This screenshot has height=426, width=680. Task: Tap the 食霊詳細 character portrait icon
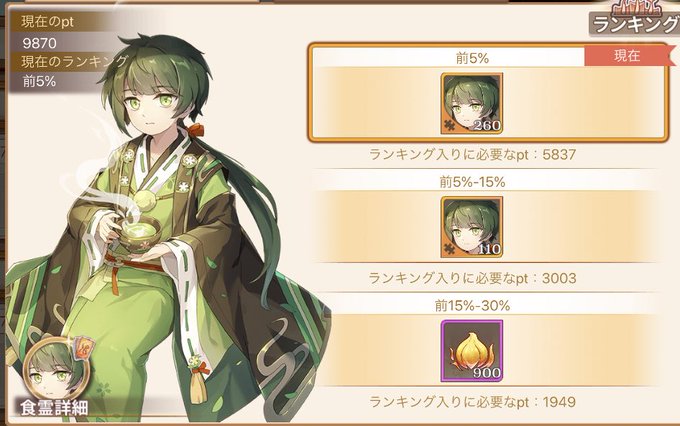click(x=56, y=371)
